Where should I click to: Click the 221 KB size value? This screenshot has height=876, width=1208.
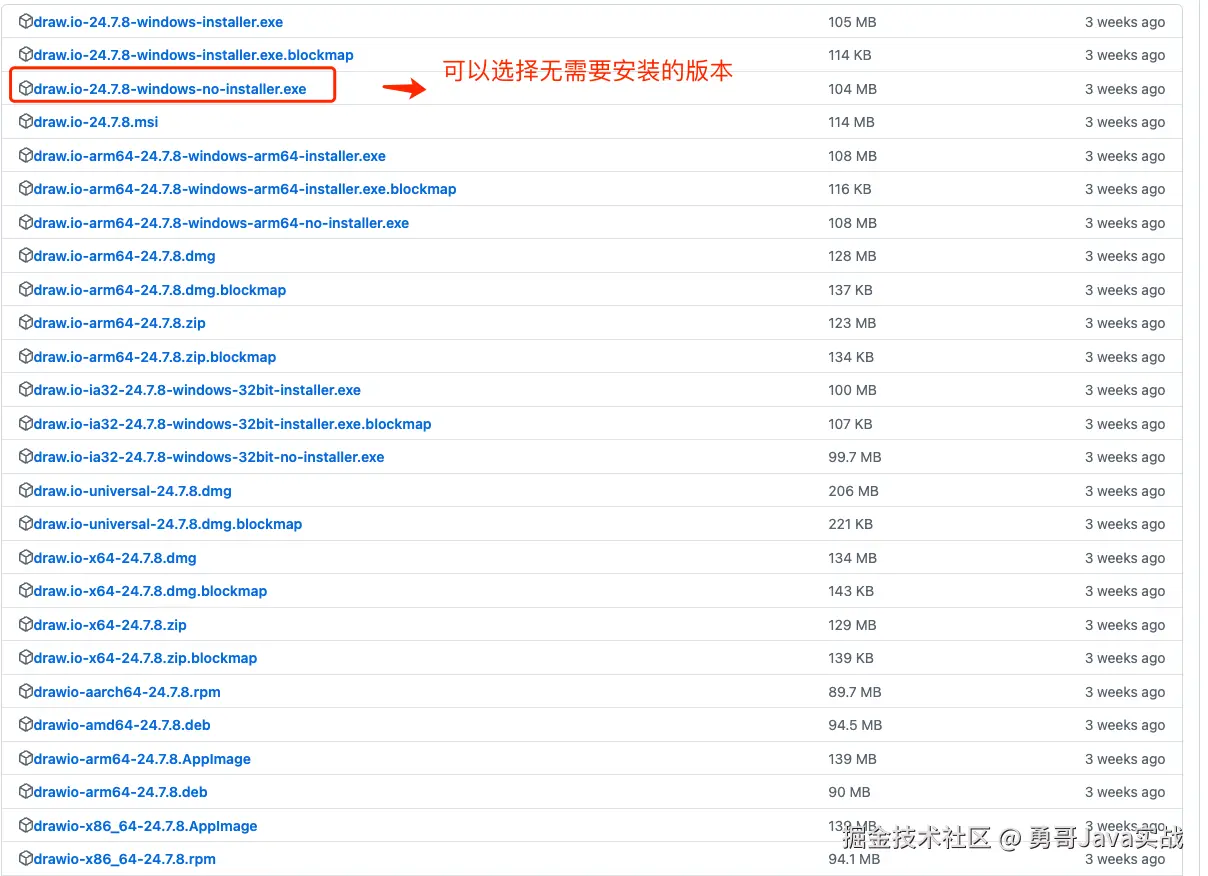850,524
